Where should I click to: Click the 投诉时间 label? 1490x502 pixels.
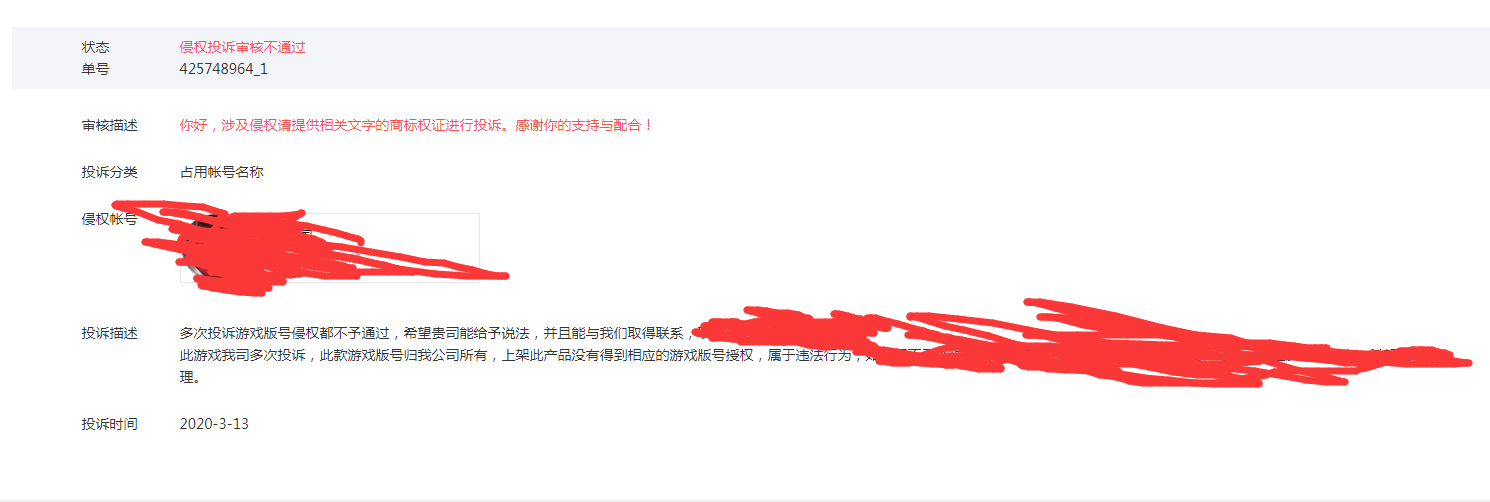tap(110, 424)
